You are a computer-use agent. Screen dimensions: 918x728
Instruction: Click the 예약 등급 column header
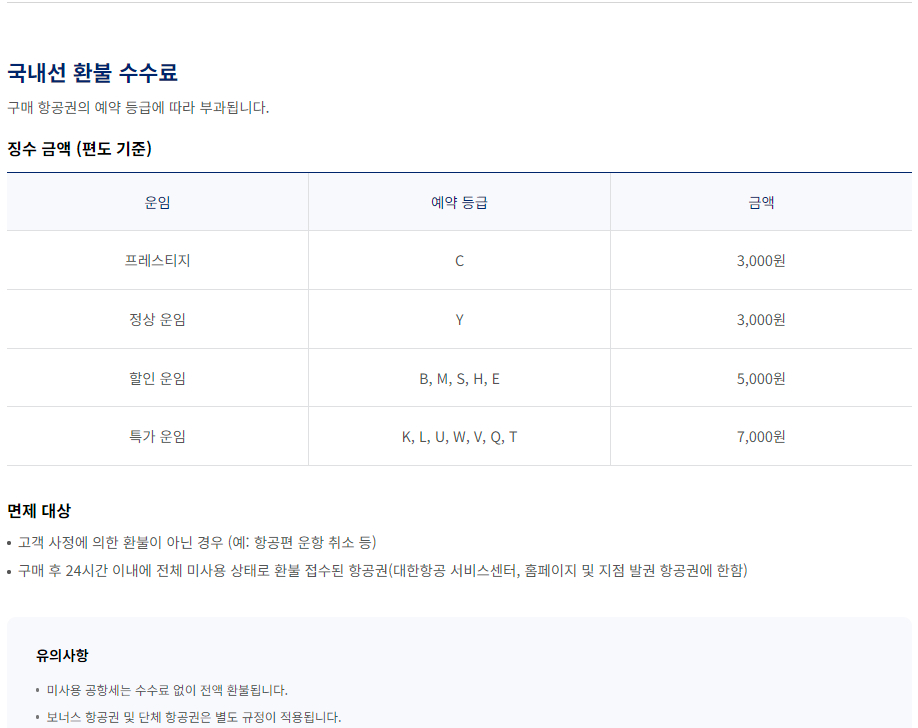pos(459,201)
